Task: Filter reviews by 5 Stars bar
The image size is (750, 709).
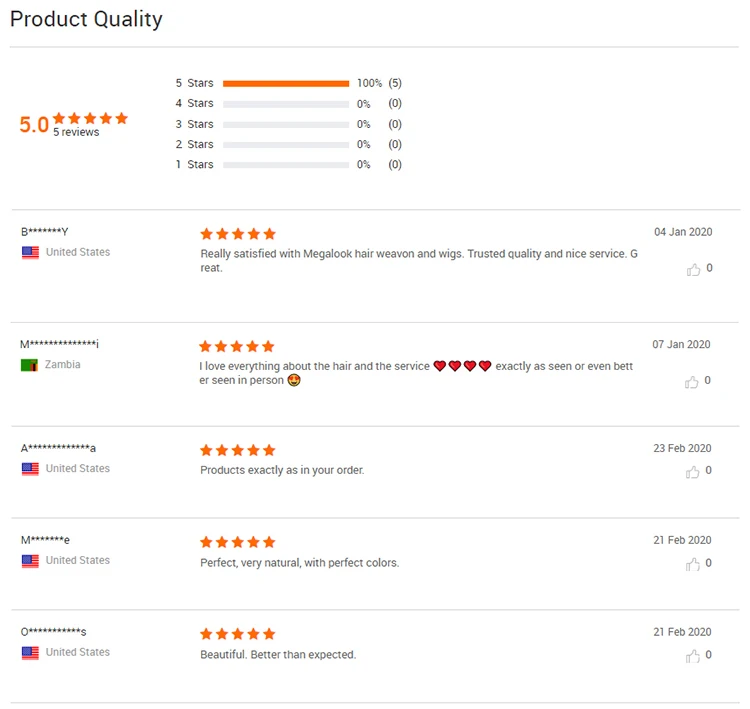Action: 286,83
